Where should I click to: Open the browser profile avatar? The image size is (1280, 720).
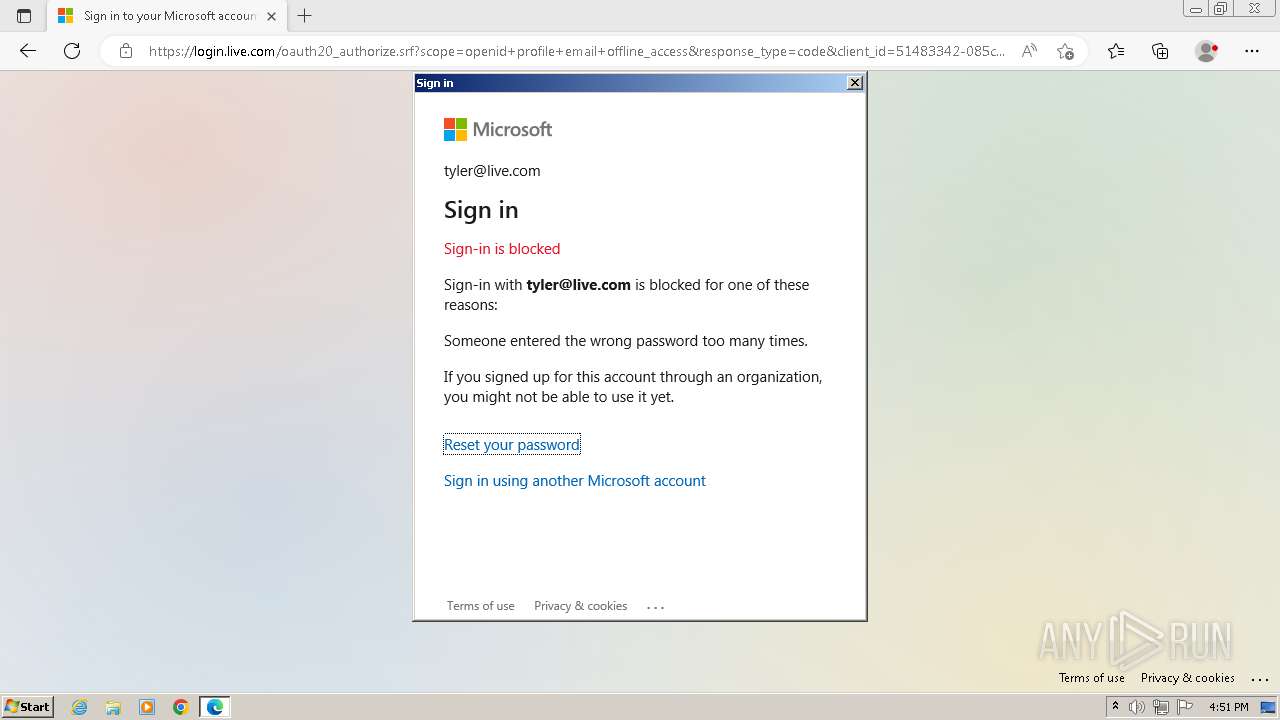click(1207, 51)
